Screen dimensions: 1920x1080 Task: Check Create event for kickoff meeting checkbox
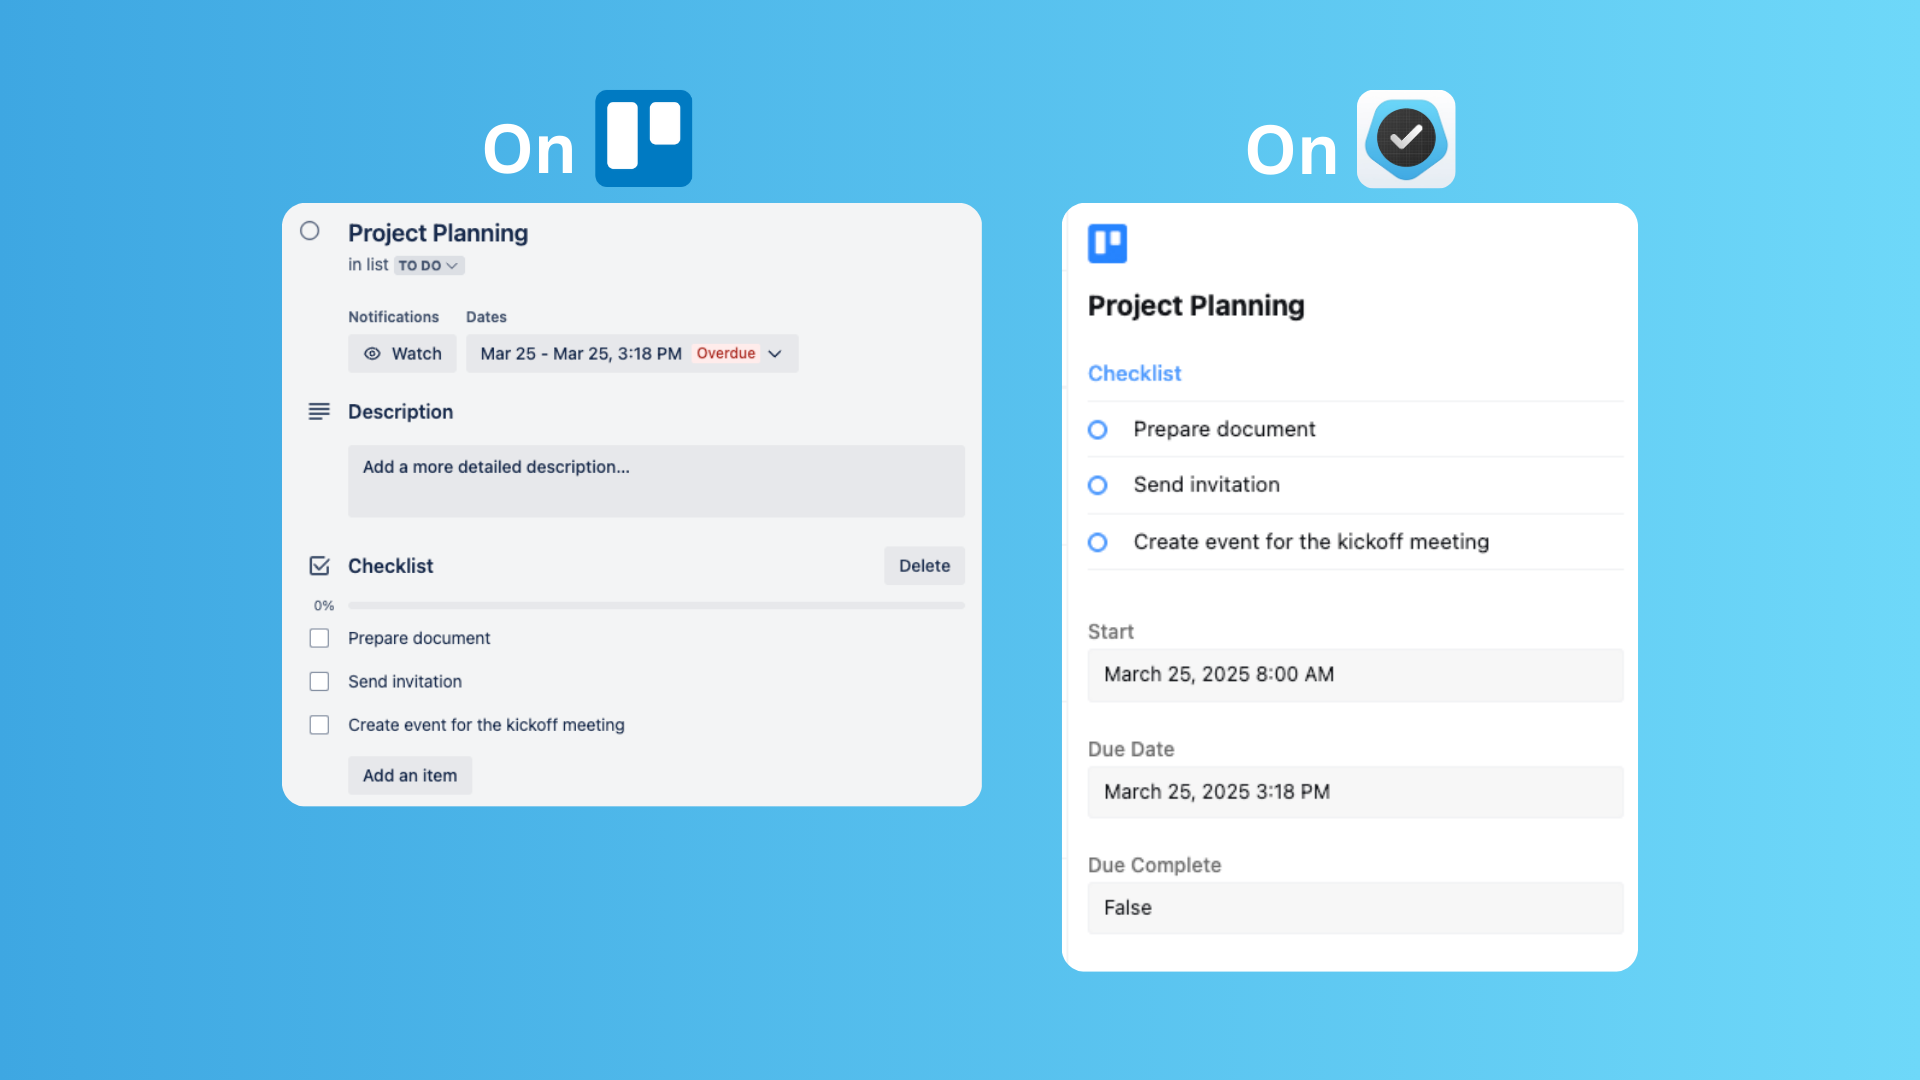click(x=319, y=725)
